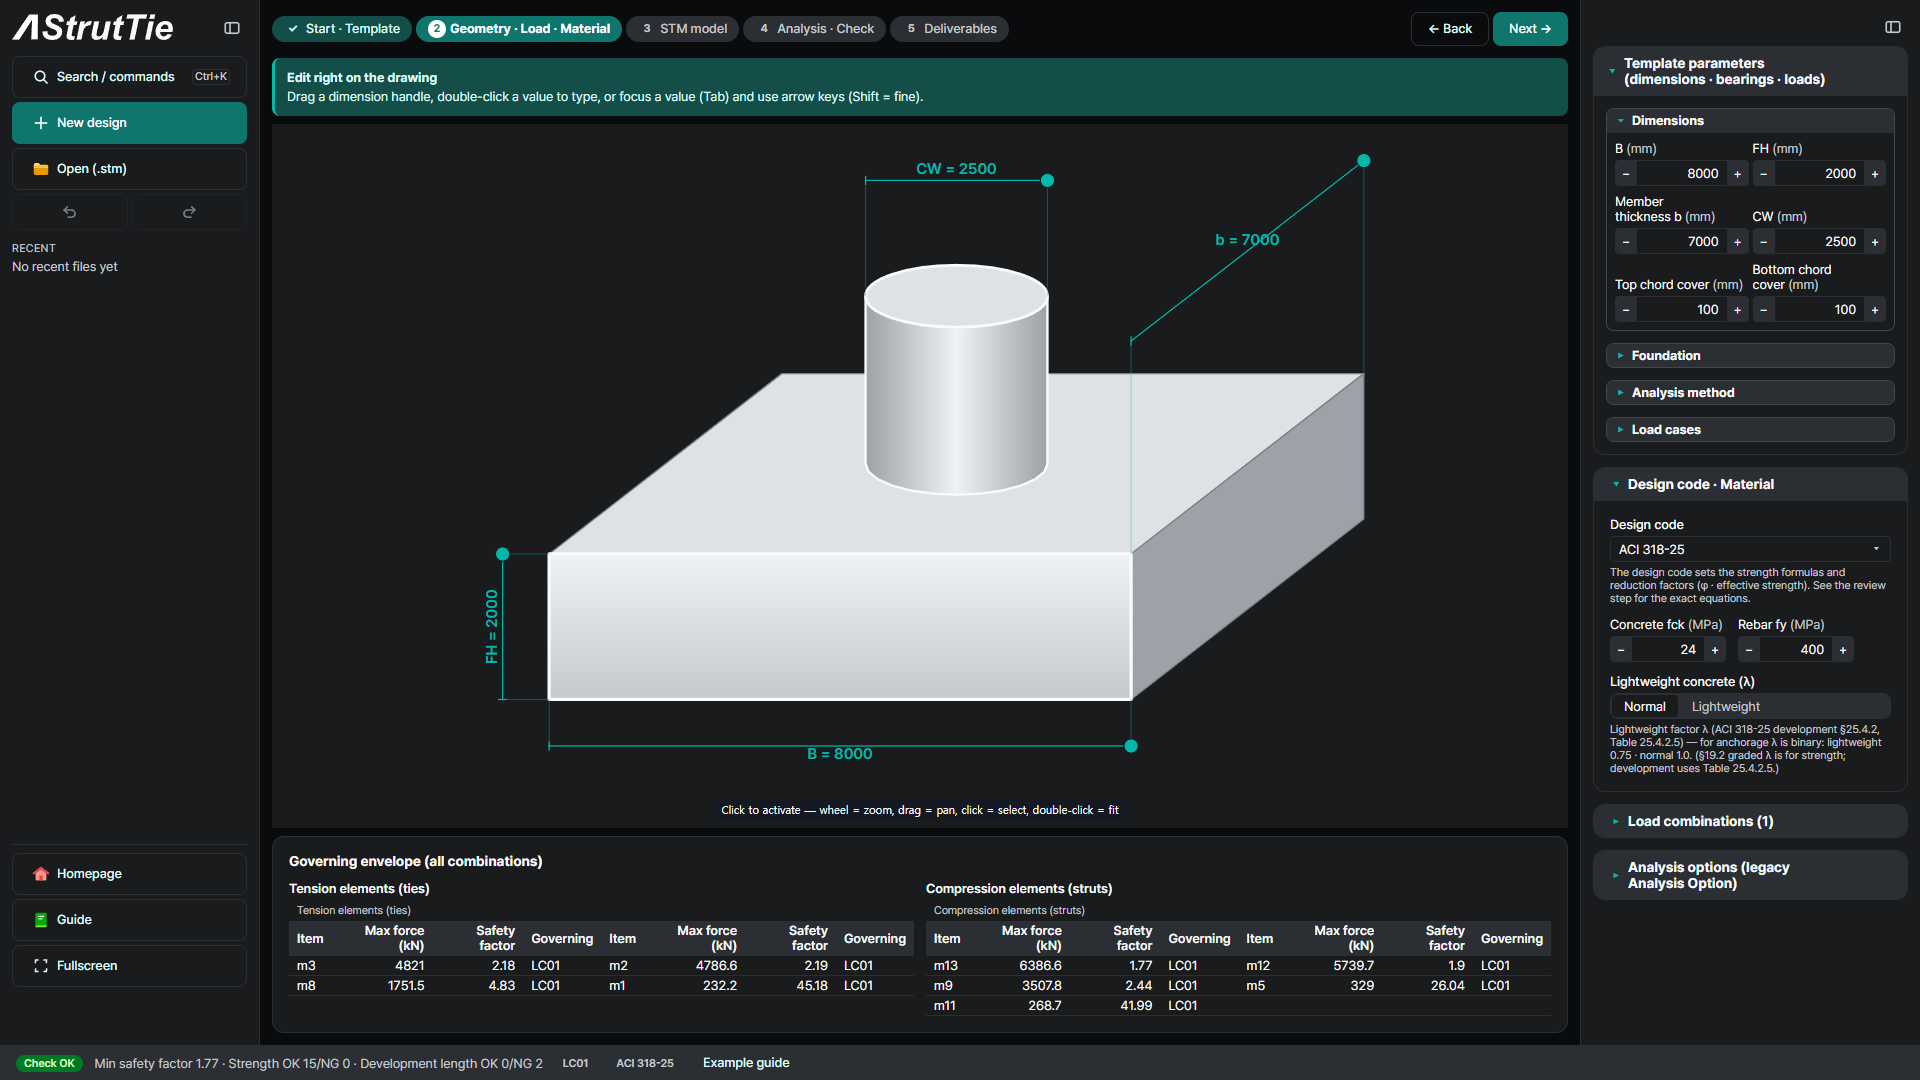Select Normal concrete option
The height and width of the screenshot is (1080, 1920).
(1645, 707)
